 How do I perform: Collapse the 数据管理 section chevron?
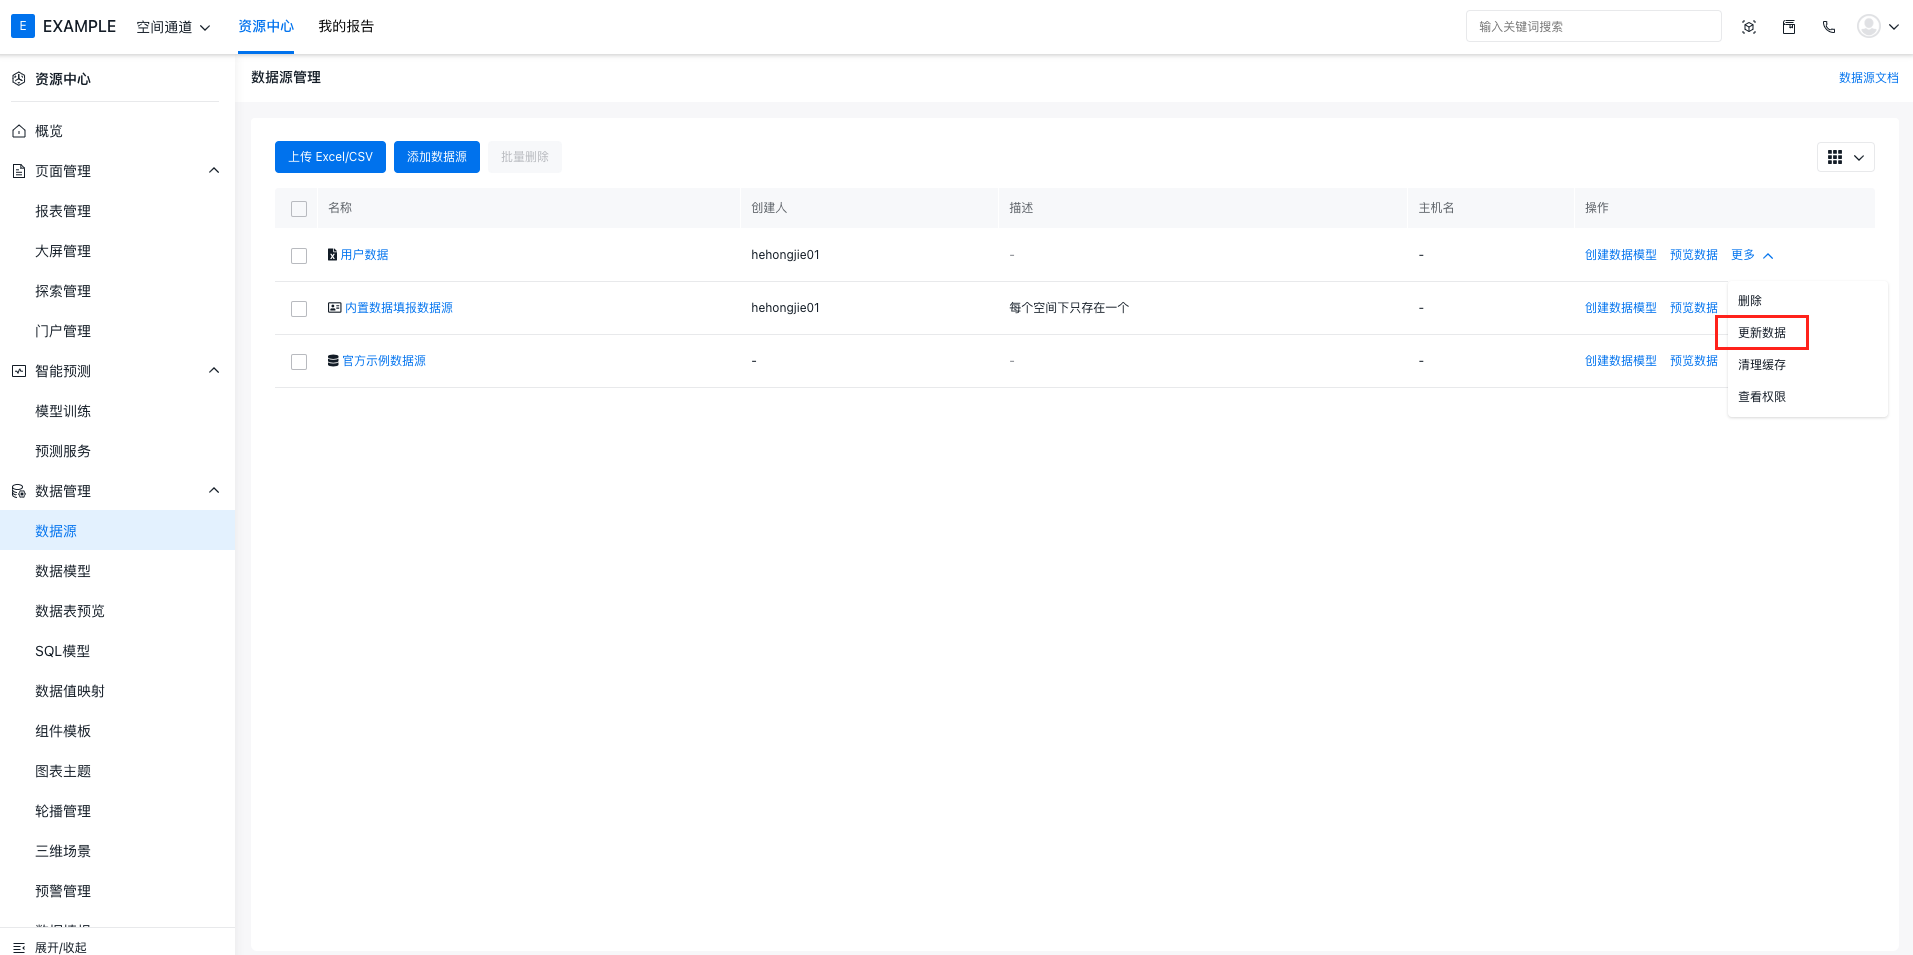point(214,491)
